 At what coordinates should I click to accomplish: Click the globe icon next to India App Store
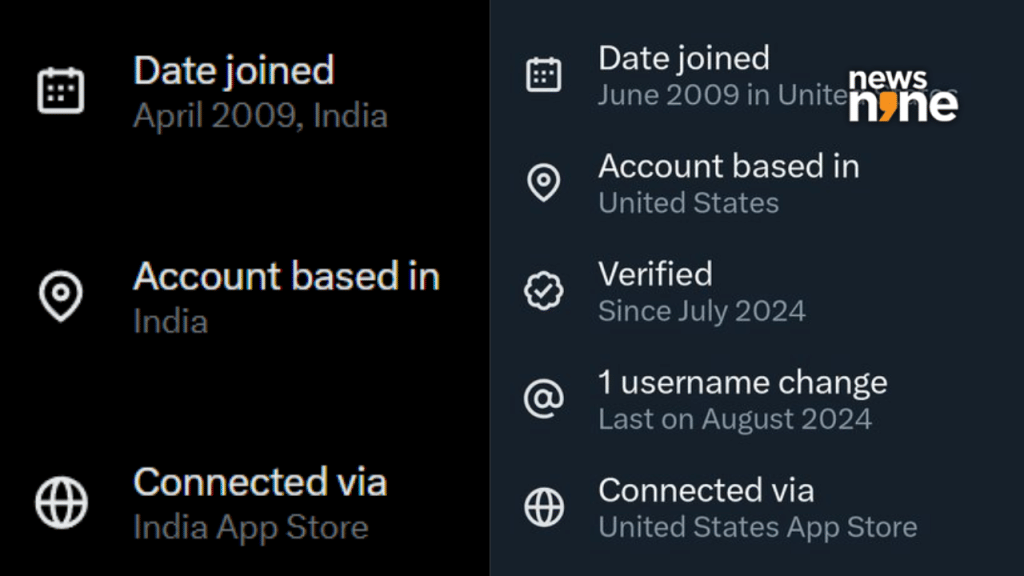coord(60,501)
